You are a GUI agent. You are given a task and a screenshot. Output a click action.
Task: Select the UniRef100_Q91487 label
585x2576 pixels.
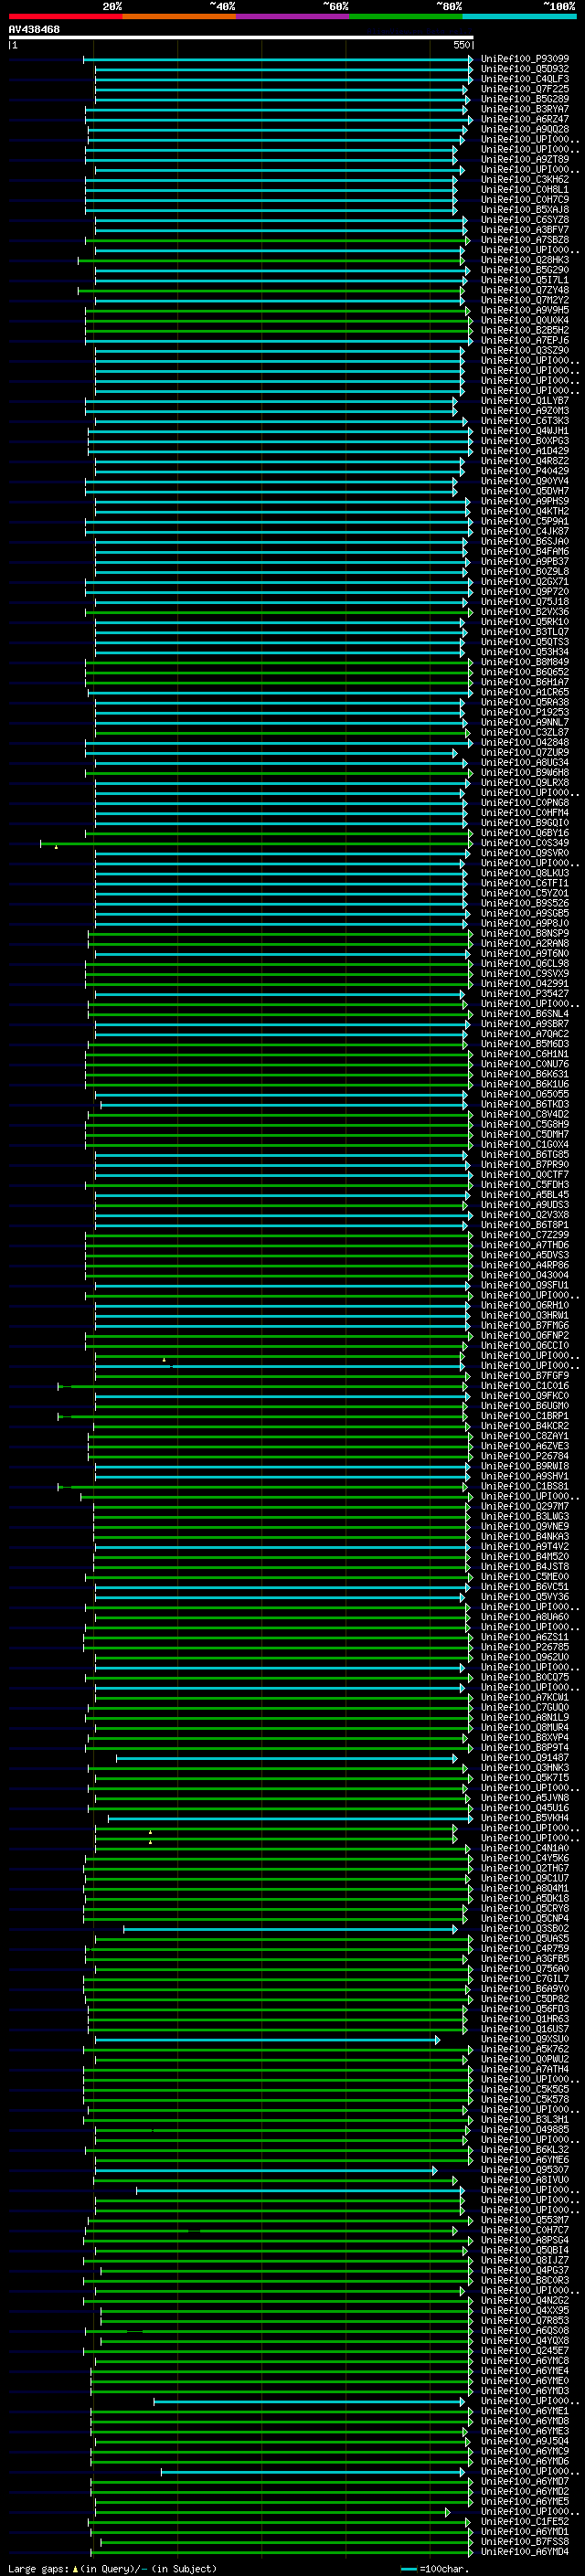525,1758
